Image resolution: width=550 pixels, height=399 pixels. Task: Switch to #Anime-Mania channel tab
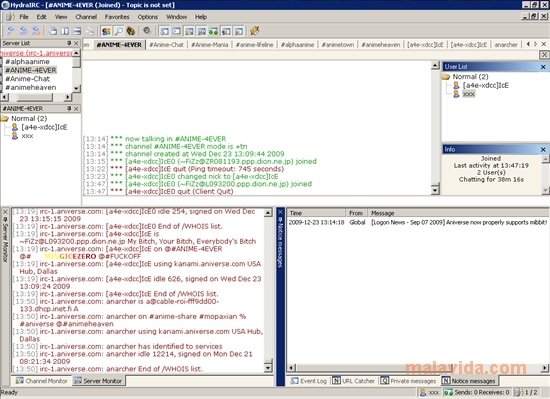210,45
